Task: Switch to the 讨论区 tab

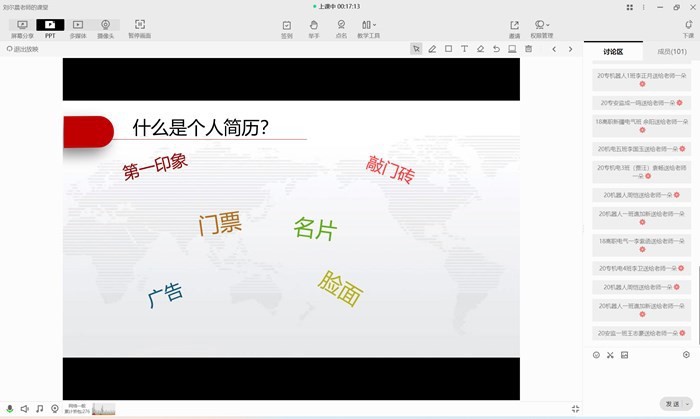Action: pyautogui.click(x=613, y=51)
